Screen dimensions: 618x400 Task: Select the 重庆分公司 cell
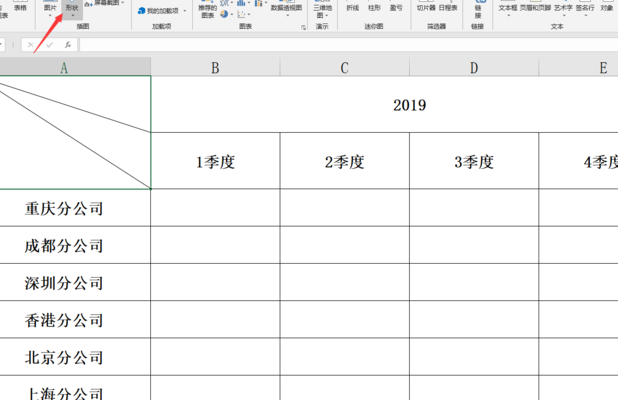pos(75,208)
